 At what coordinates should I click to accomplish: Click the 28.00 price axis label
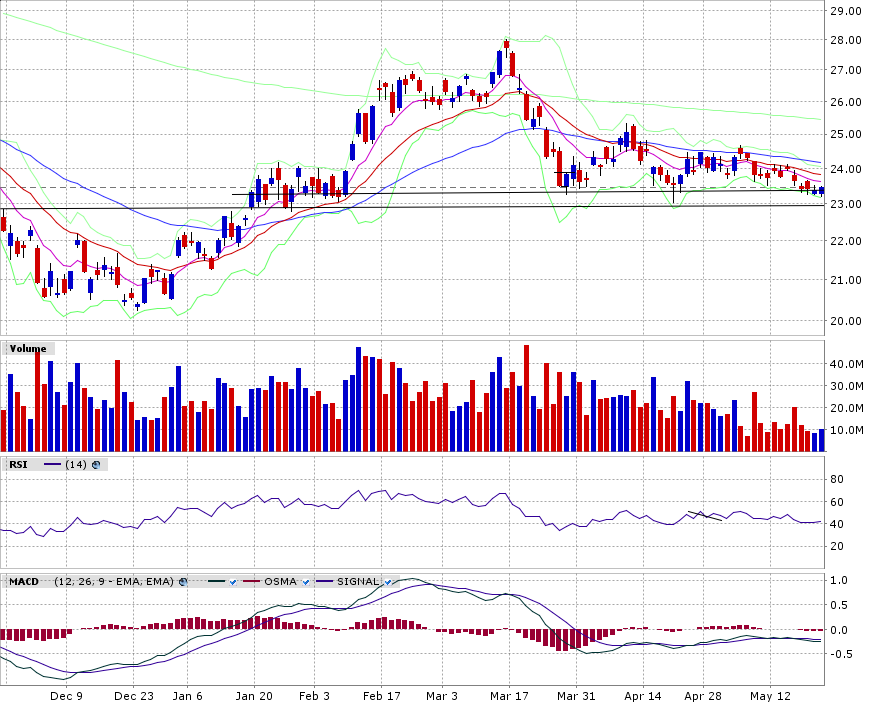(846, 41)
